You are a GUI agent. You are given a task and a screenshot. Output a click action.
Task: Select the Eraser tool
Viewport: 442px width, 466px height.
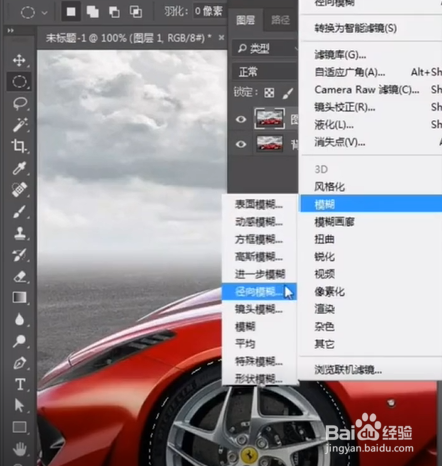coord(20,276)
